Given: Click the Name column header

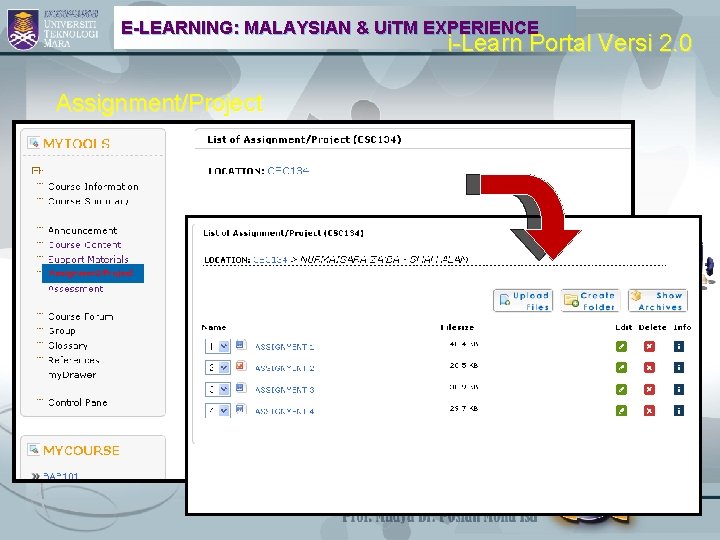Looking at the screenshot, I should (x=214, y=327).
